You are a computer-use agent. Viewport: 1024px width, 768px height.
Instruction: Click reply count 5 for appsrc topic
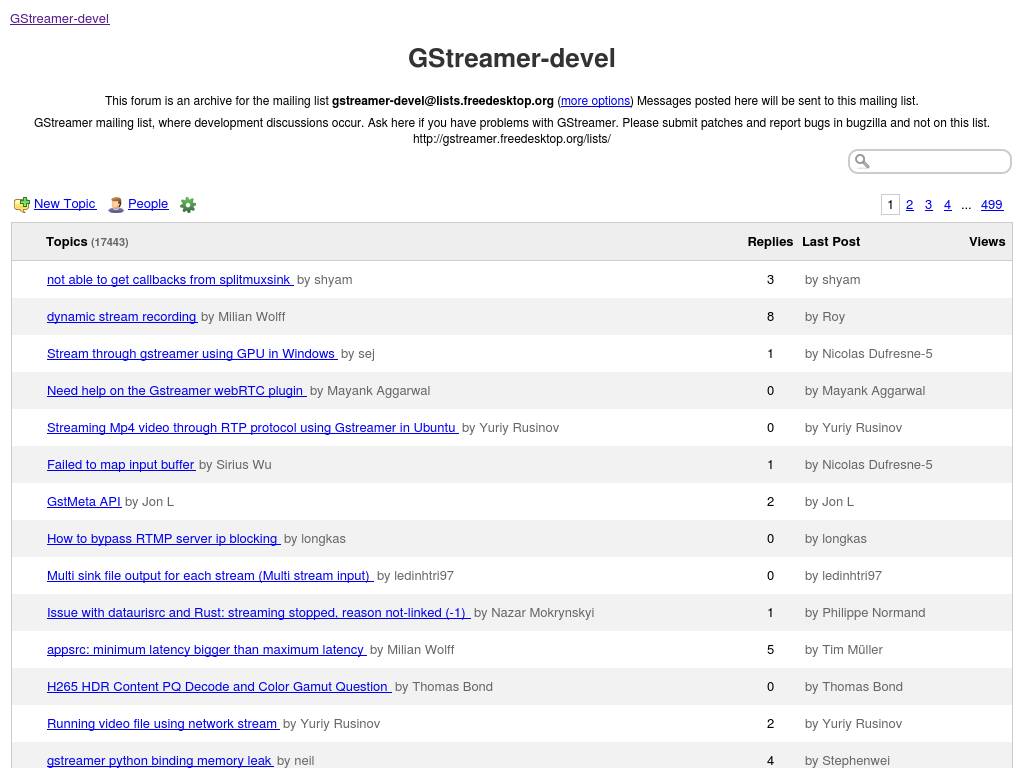coord(770,650)
